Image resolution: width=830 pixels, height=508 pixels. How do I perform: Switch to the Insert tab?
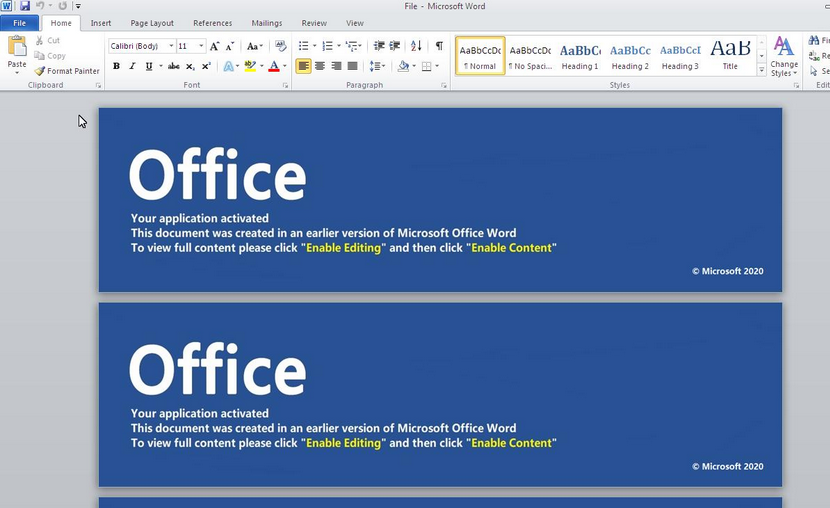point(101,23)
